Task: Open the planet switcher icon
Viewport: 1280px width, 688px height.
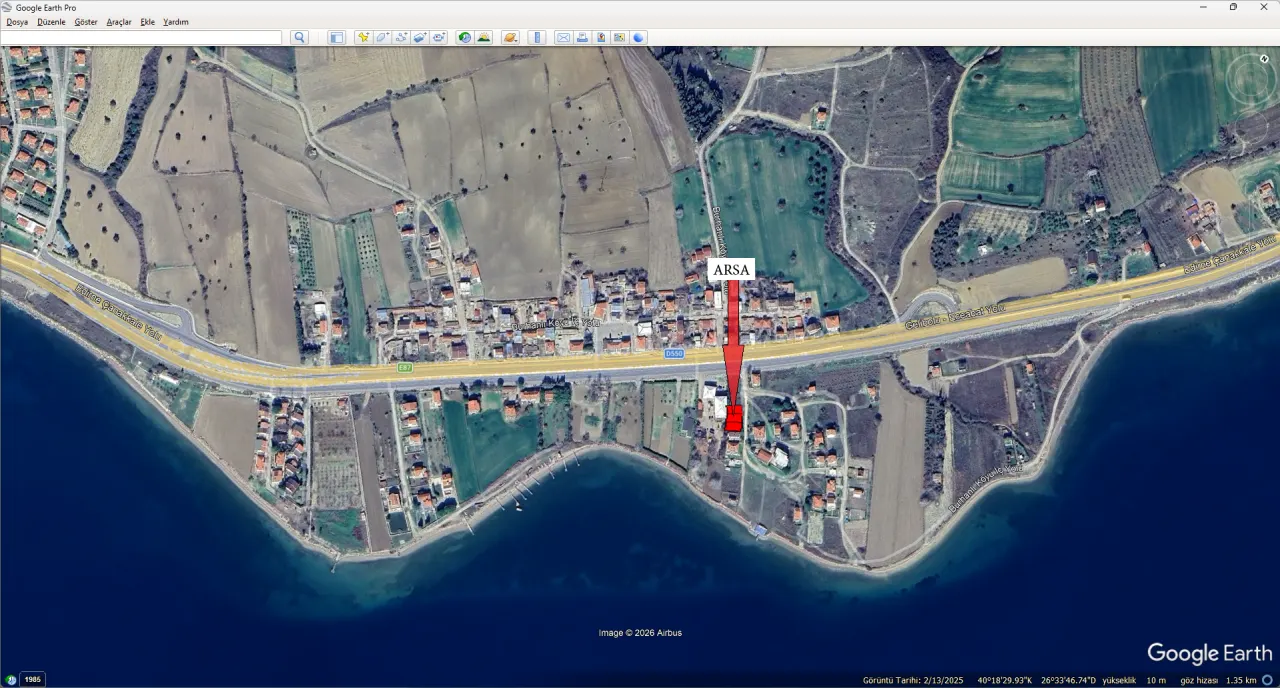Action: 510,37
